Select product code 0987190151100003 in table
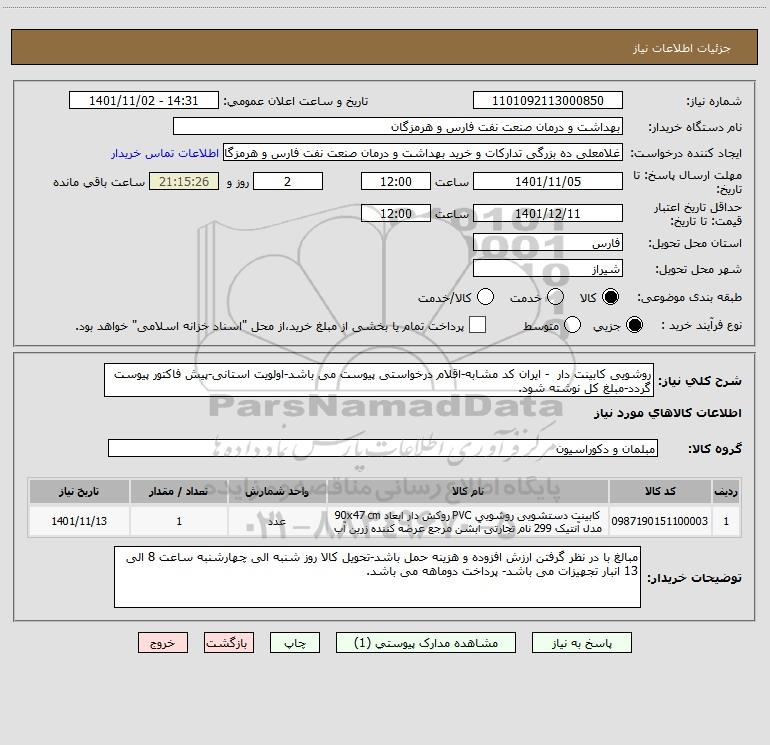 click(x=660, y=521)
